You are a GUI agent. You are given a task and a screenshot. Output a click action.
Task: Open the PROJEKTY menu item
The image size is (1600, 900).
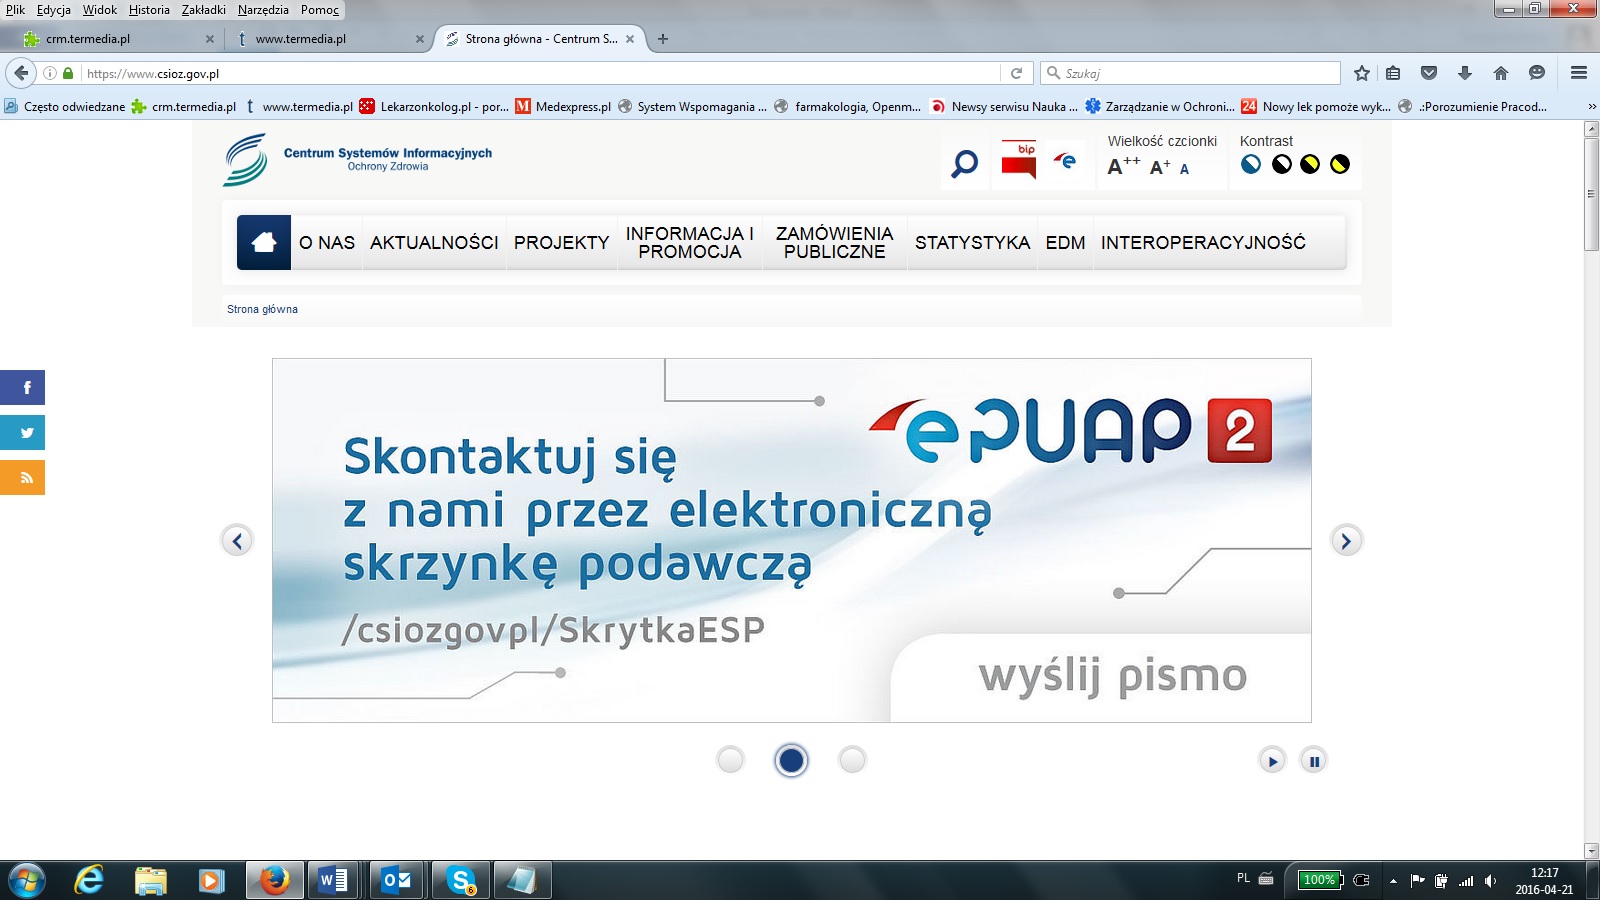561,243
